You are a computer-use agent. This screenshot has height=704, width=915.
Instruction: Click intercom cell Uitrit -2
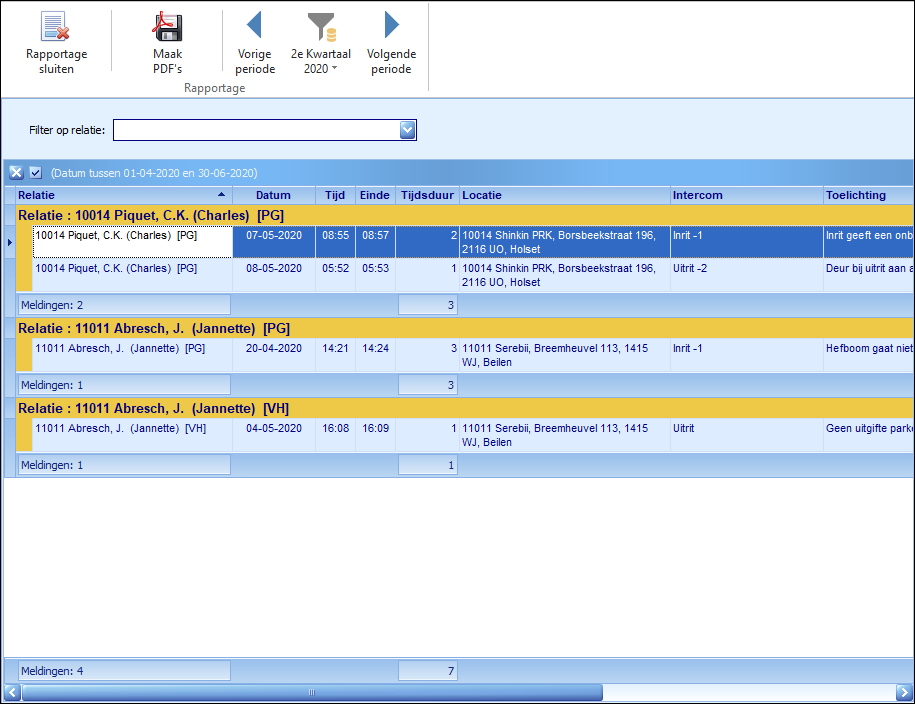(x=746, y=275)
